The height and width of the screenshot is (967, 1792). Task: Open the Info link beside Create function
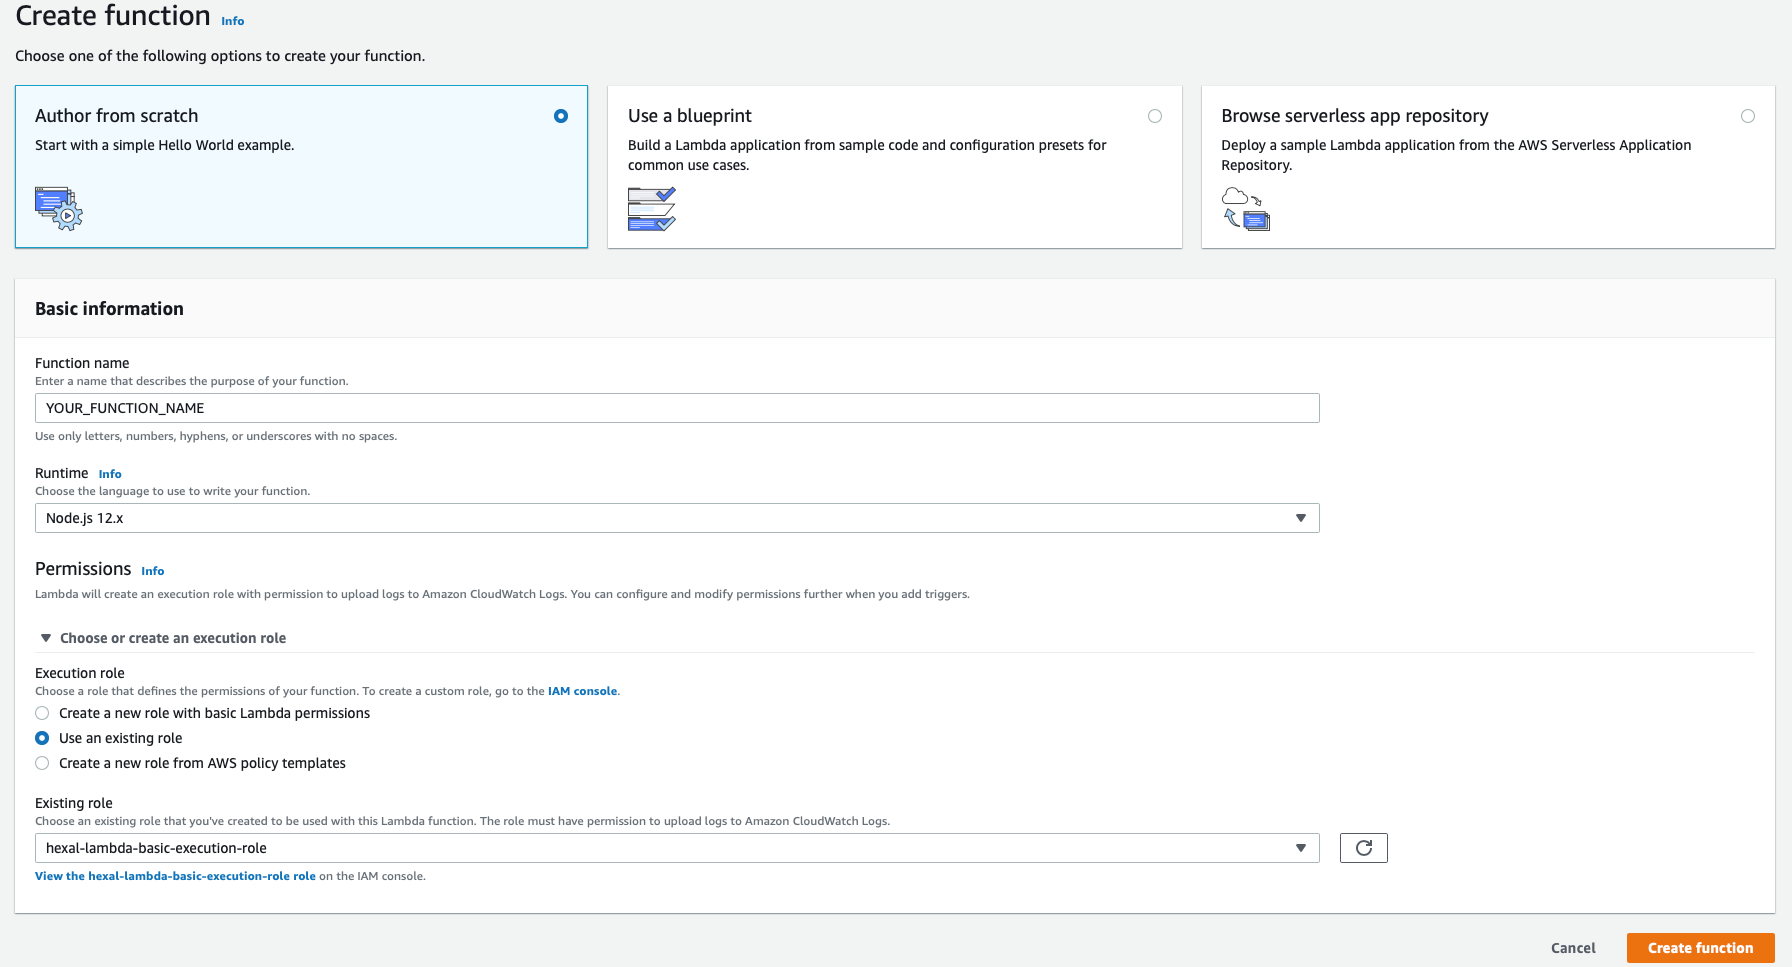tap(232, 21)
